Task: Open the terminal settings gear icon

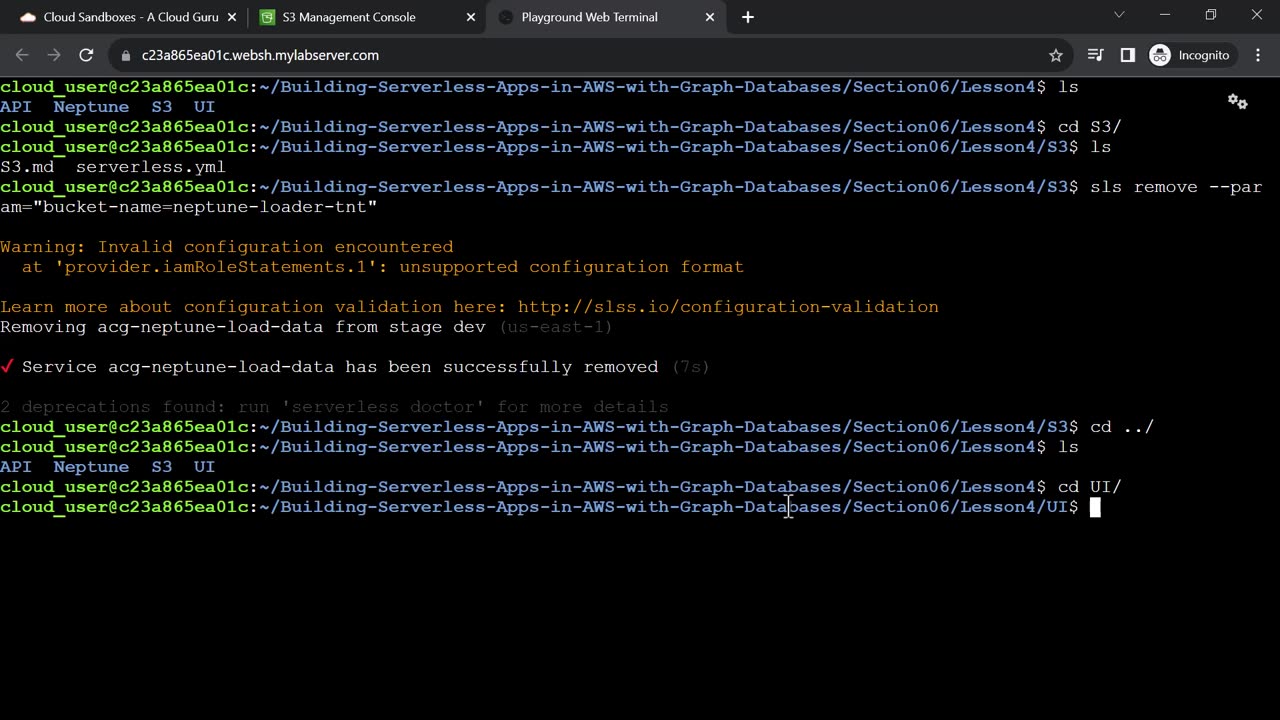Action: pyautogui.click(x=1237, y=101)
